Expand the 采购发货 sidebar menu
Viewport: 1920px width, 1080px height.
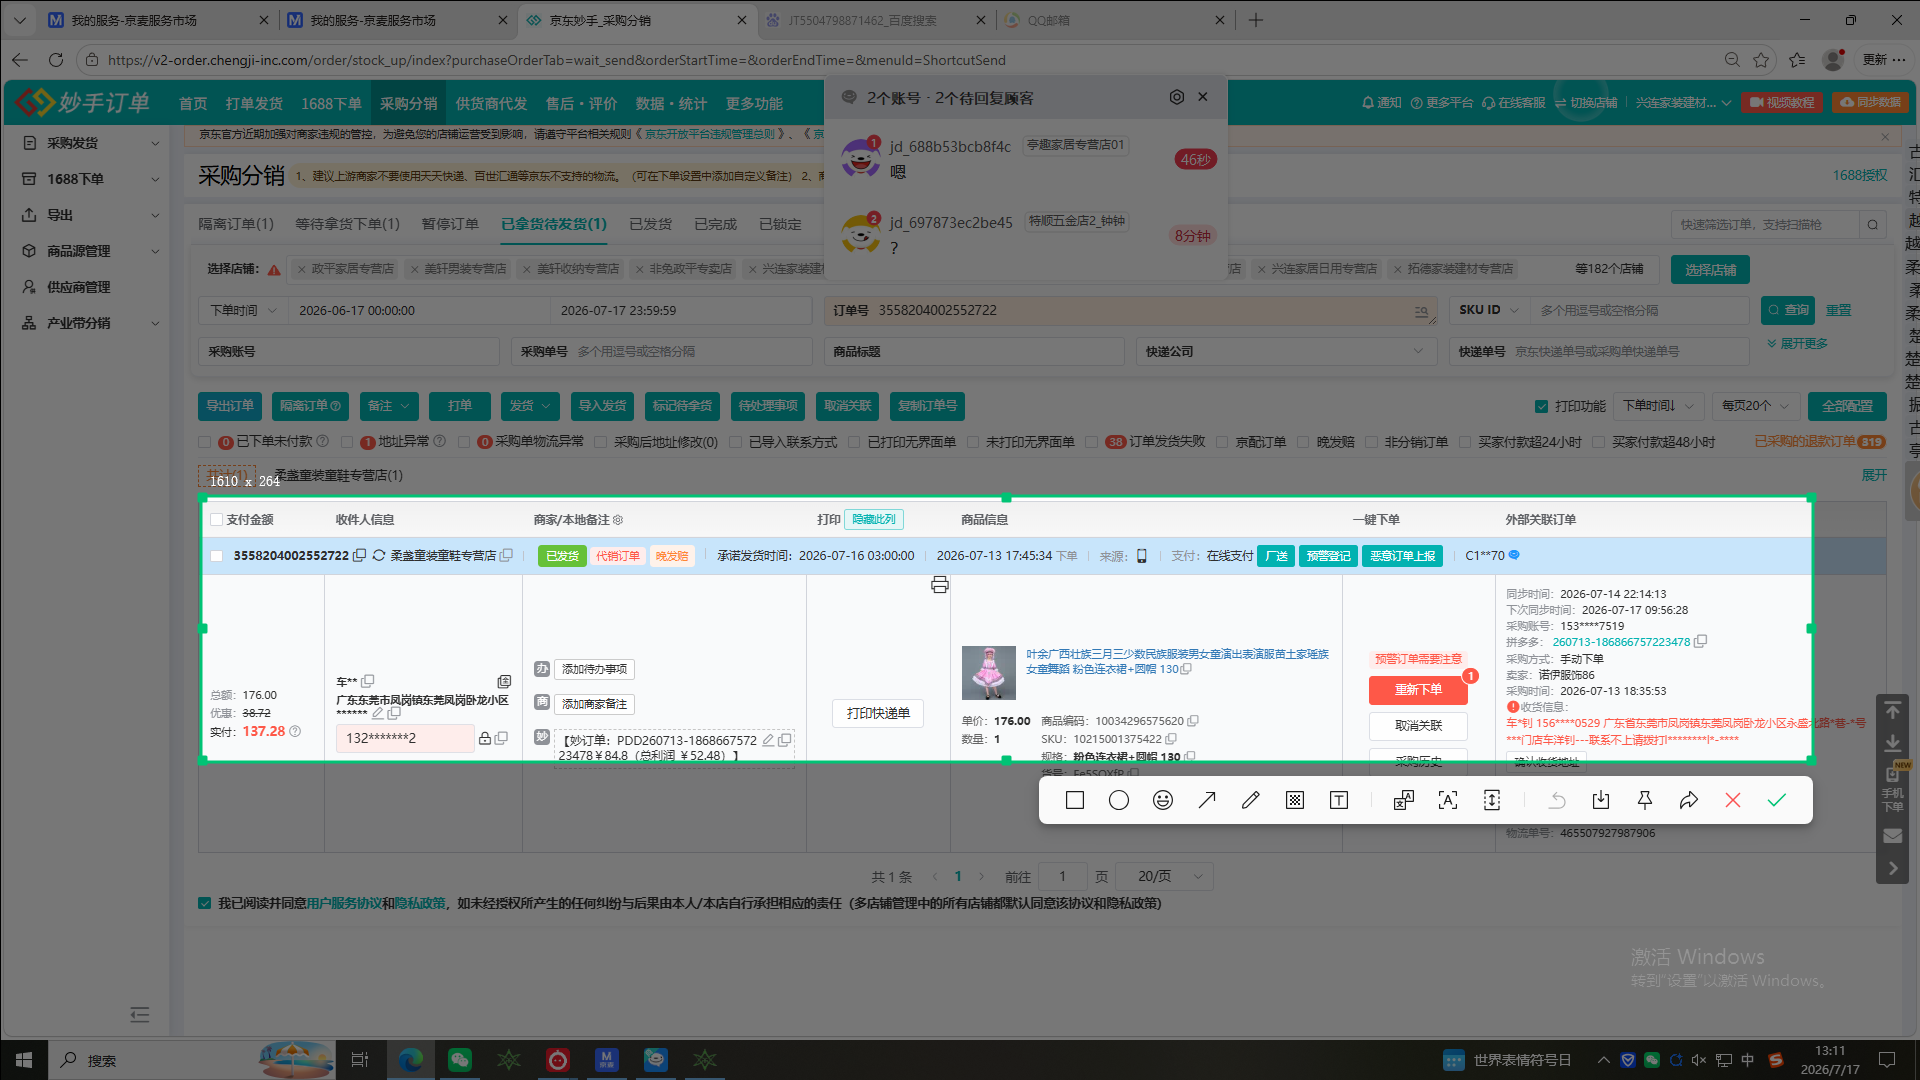[x=91, y=143]
